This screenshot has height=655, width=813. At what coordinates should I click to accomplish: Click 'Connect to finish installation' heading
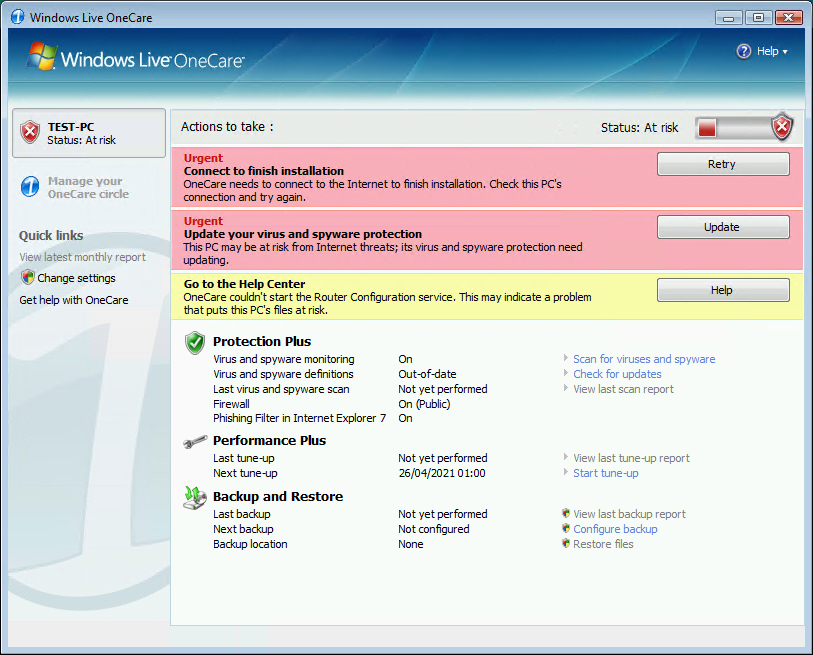(x=264, y=171)
